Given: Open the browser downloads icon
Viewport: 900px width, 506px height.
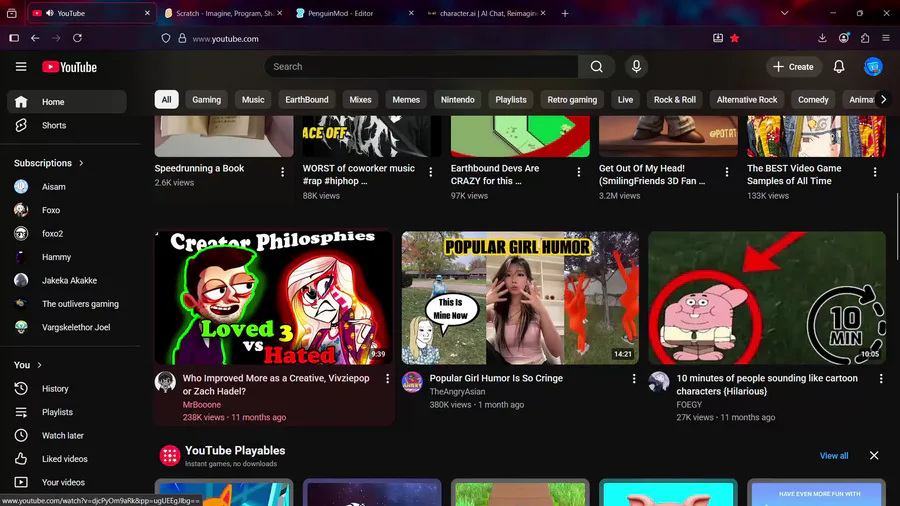Looking at the screenshot, I should [822, 38].
